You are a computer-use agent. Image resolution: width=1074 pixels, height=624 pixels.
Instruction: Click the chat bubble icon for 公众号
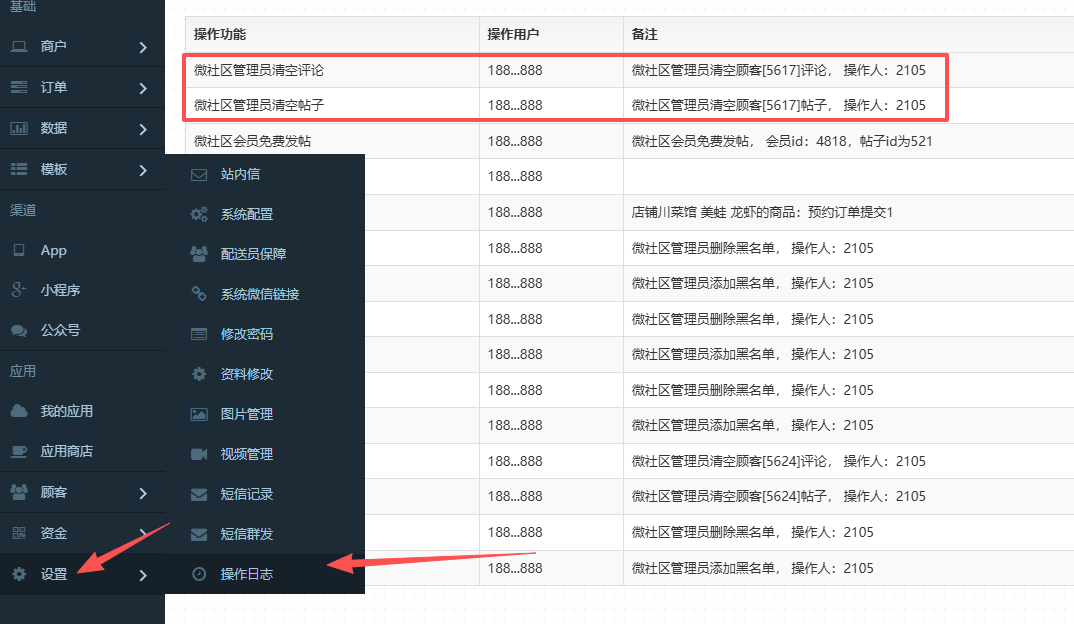point(19,330)
